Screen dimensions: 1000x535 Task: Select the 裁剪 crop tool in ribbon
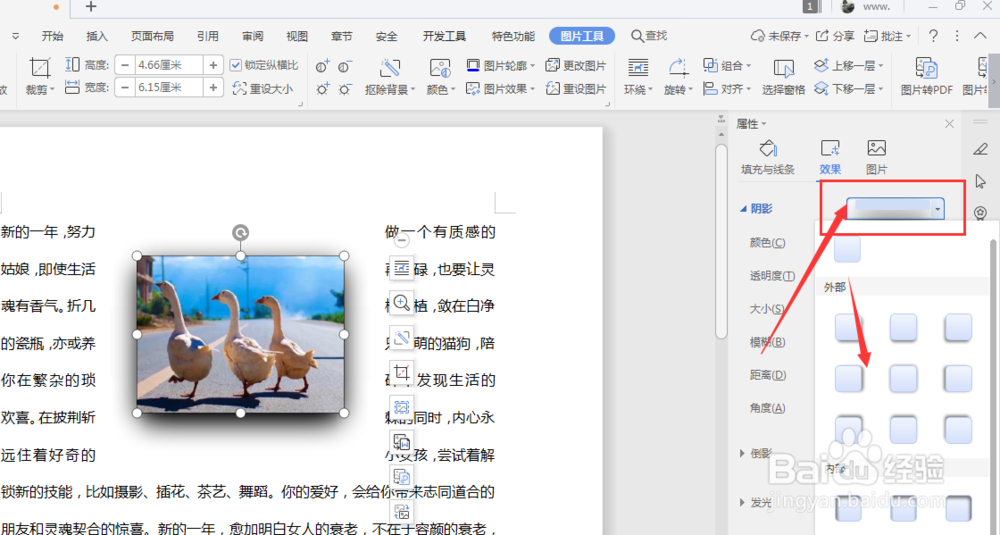(40, 75)
